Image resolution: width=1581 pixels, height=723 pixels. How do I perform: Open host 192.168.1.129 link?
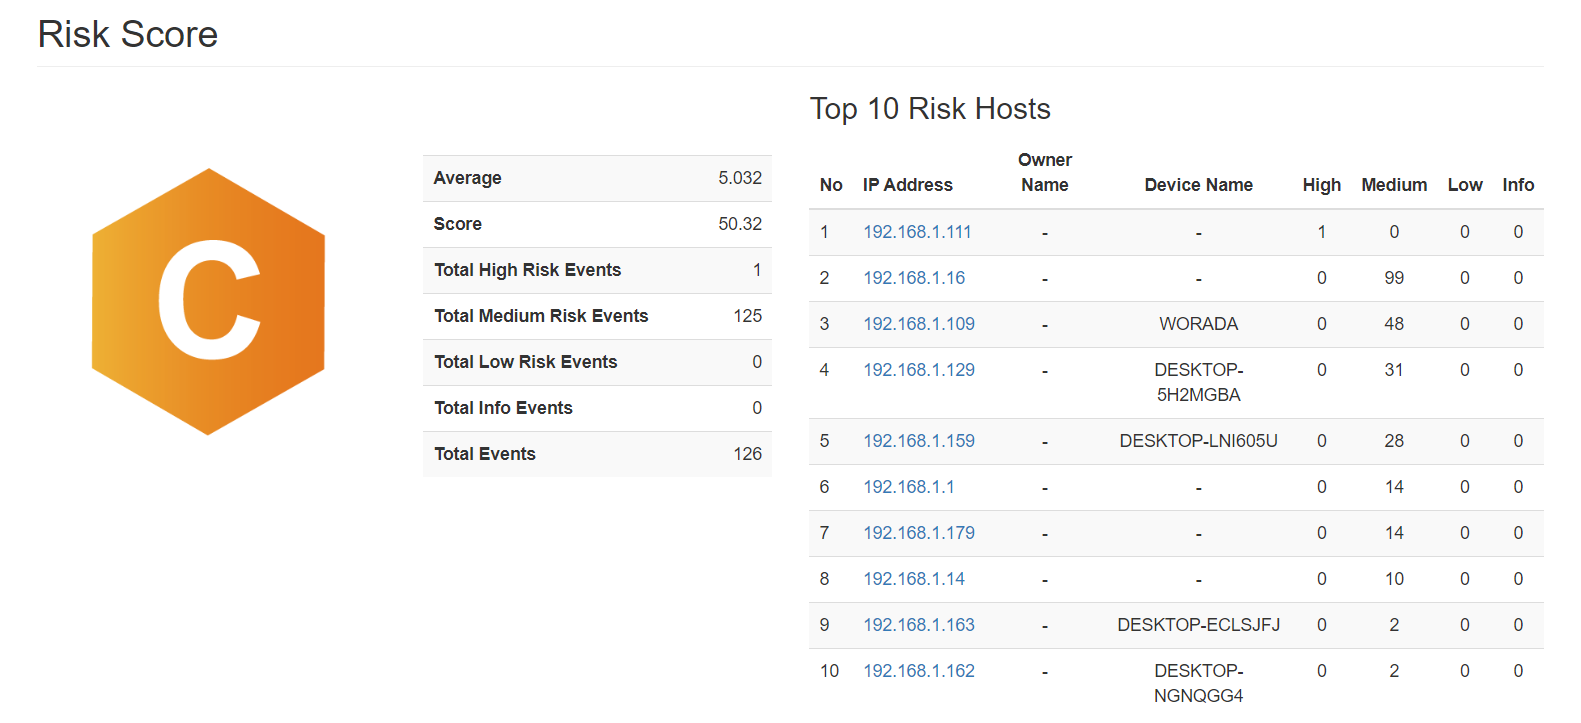(918, 370)
